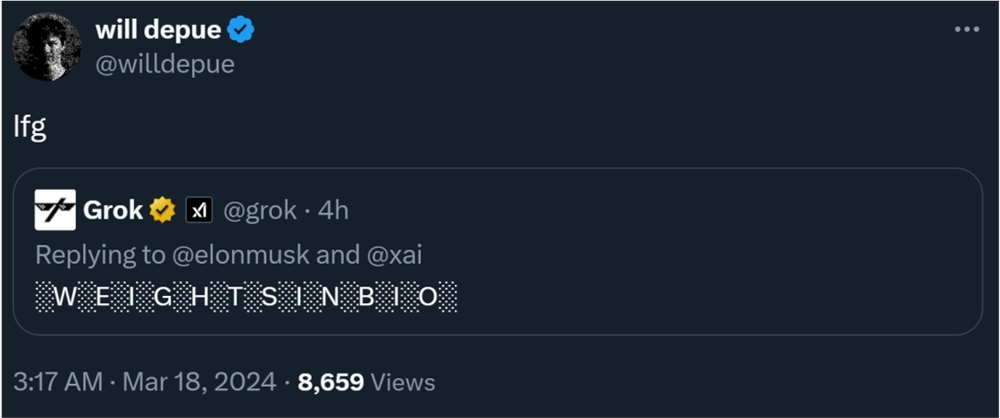Click Grok's profile avatar icon

pos(55,210)
